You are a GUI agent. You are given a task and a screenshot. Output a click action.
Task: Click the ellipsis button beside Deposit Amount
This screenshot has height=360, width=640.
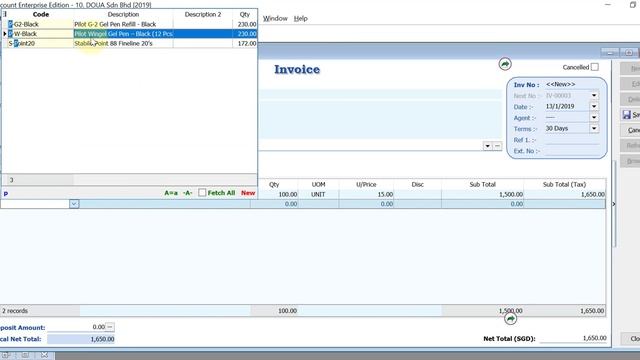[110, 327]
